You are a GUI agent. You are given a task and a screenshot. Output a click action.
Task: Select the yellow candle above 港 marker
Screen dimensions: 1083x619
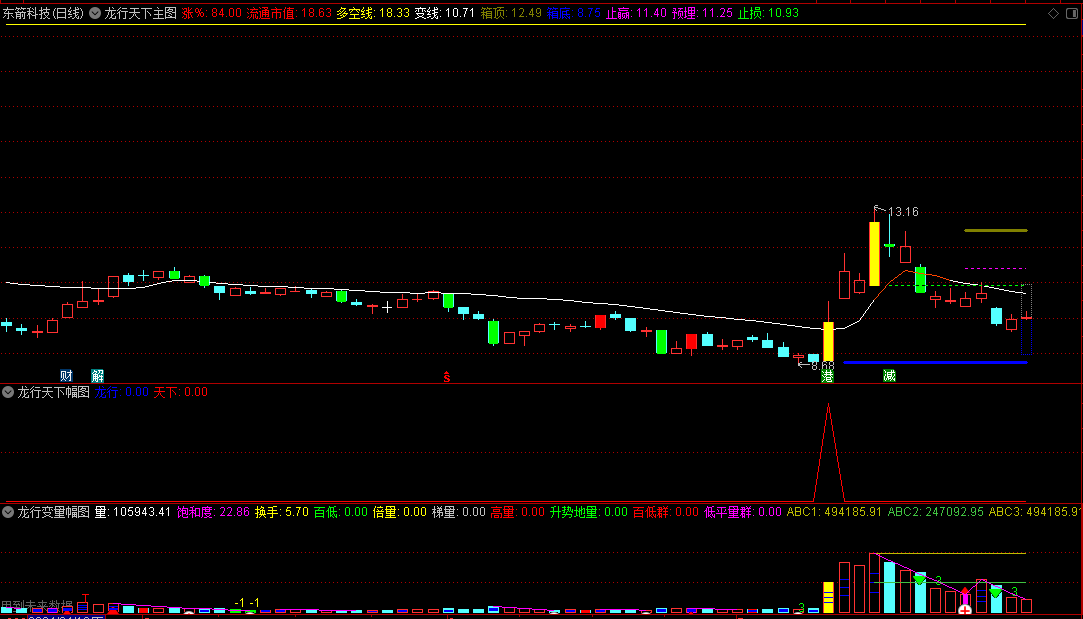(828, 341)
